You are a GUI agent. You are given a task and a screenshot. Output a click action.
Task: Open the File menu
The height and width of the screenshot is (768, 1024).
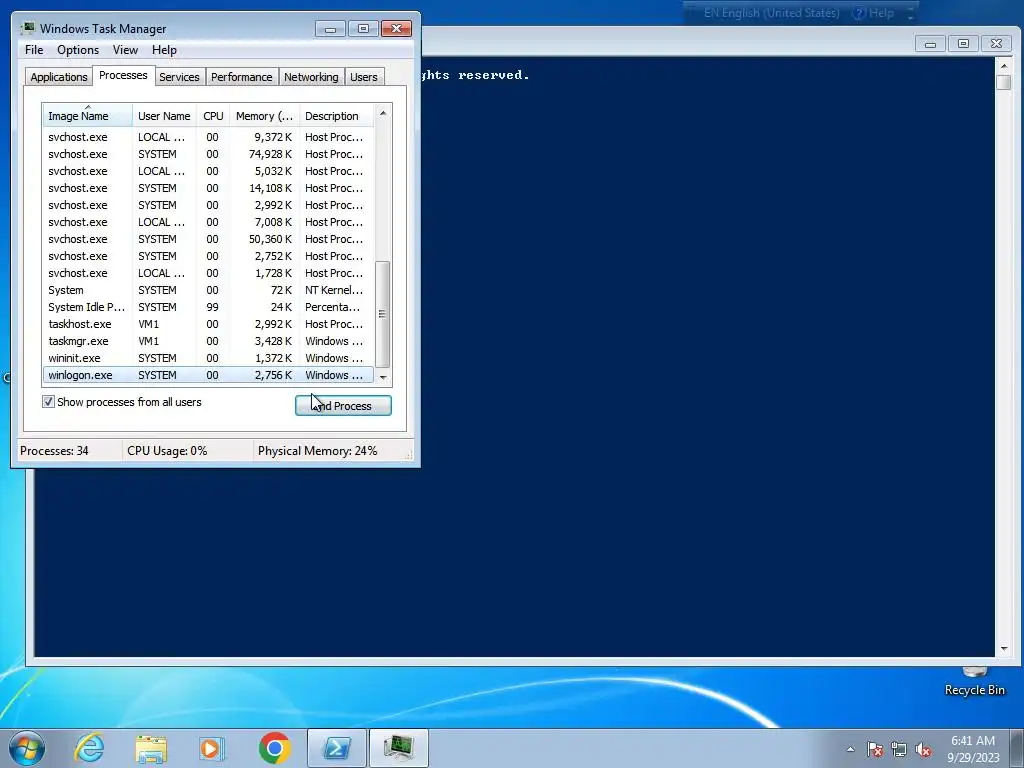(34, 50)
